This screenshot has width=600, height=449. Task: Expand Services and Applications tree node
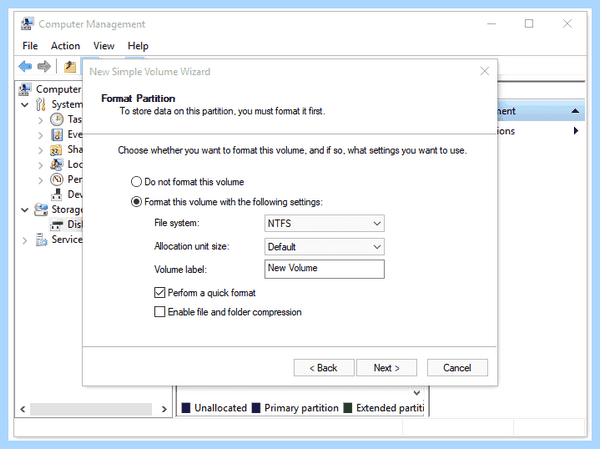25,240
